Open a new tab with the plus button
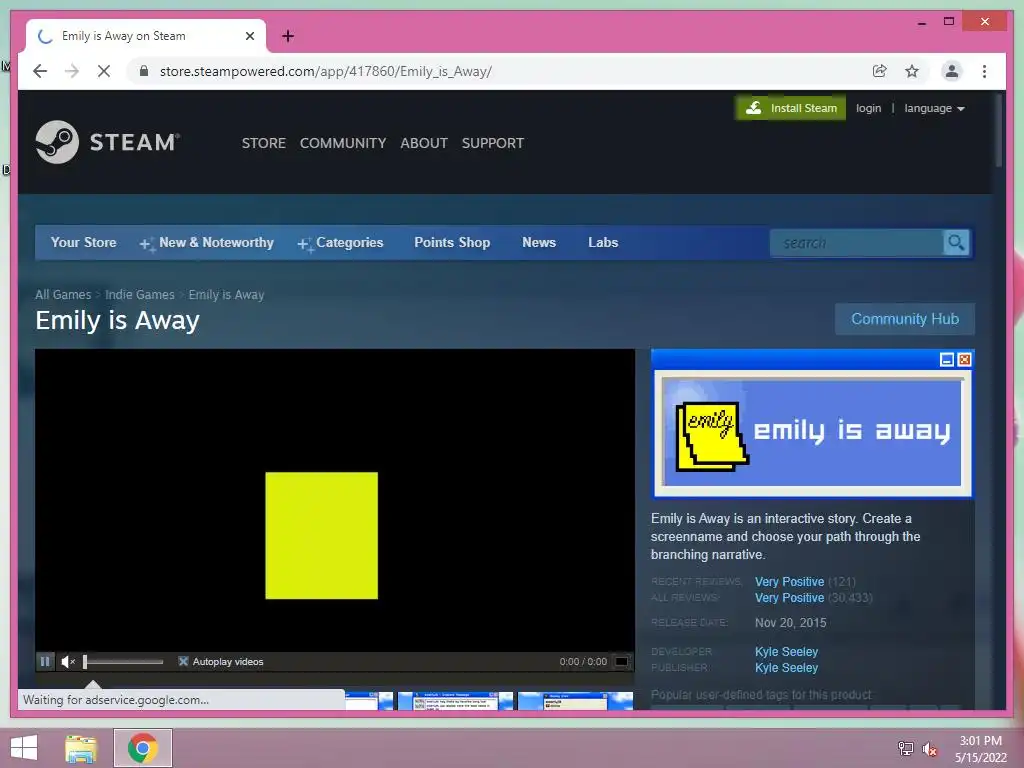The image size is (1024, 768). tap(288, 36)
